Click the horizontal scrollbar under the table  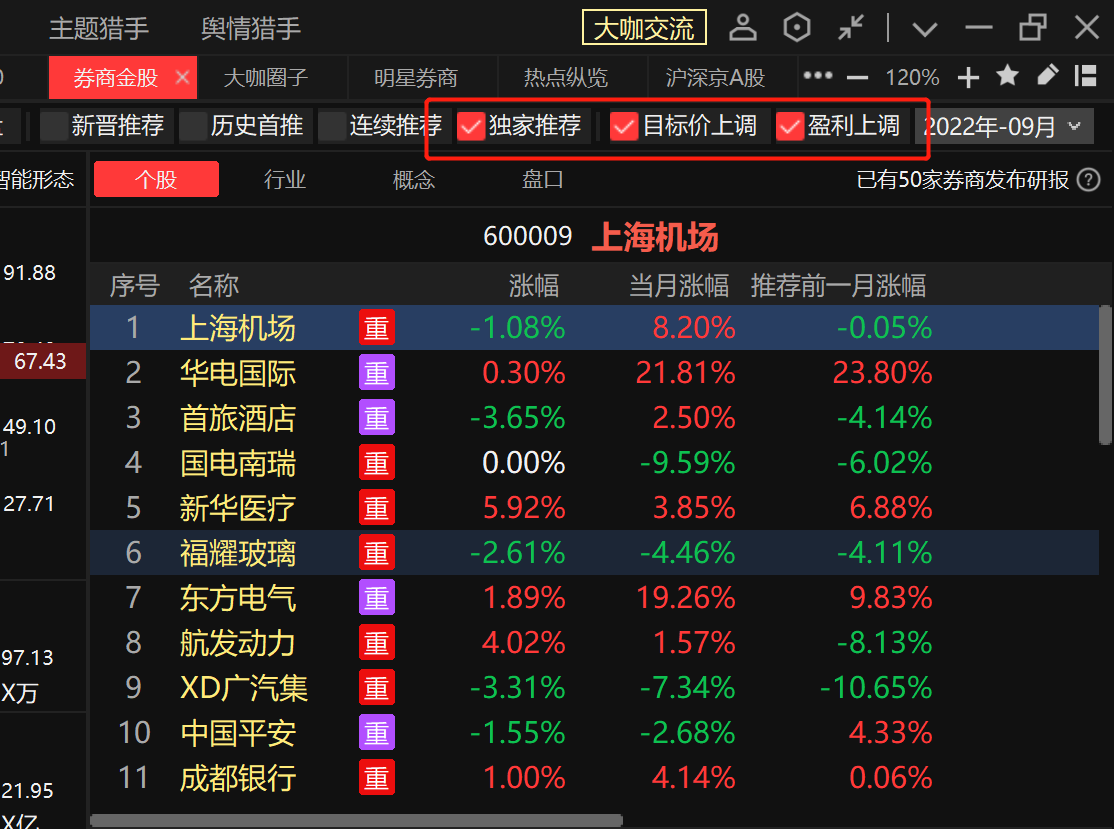point(357,820)
